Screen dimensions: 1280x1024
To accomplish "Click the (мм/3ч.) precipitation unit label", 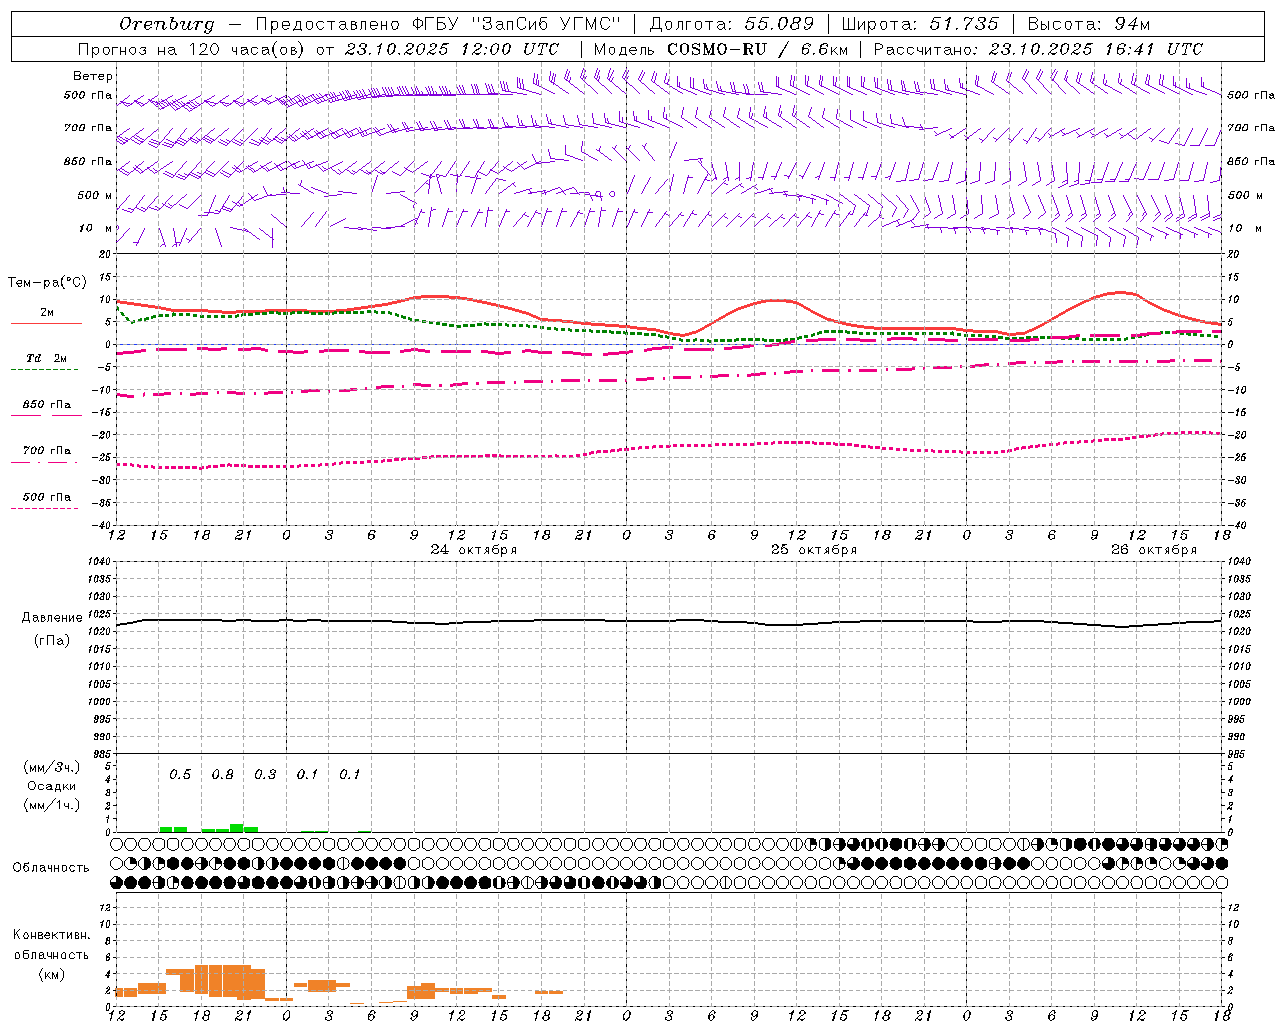I will coord(52,767).
